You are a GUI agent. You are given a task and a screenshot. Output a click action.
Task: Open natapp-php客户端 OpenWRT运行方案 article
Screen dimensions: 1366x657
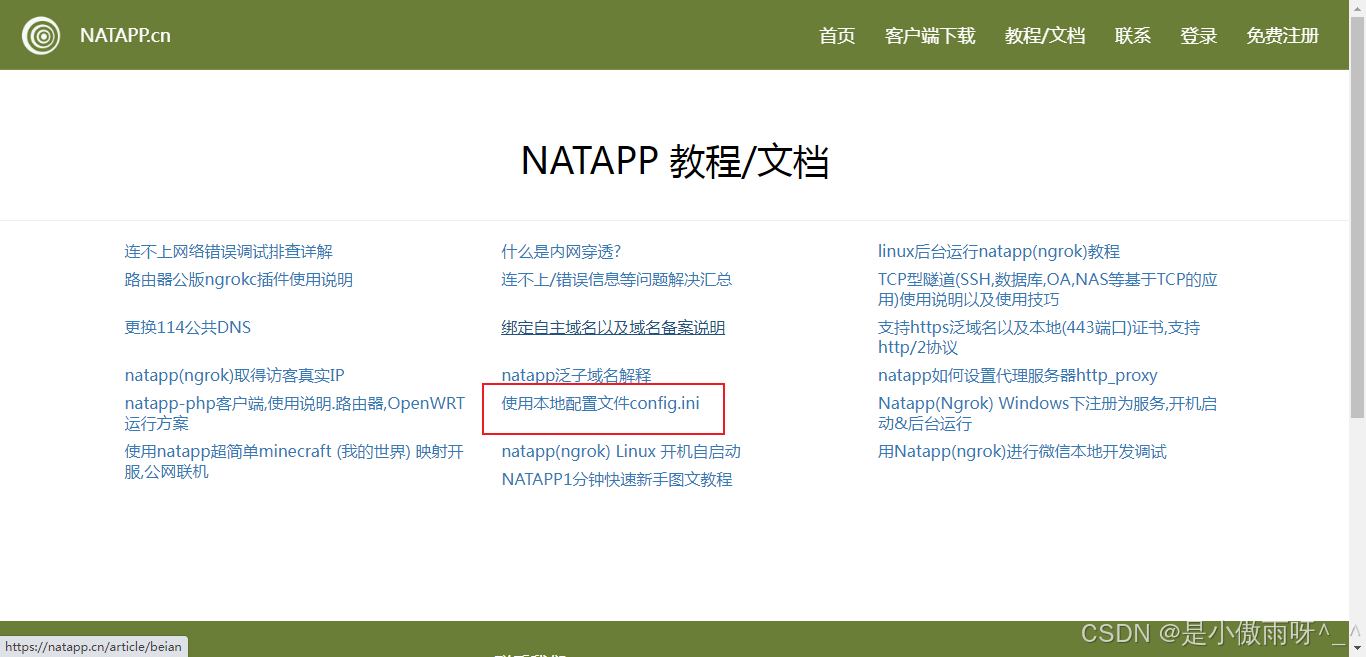(x=295, y=414)
